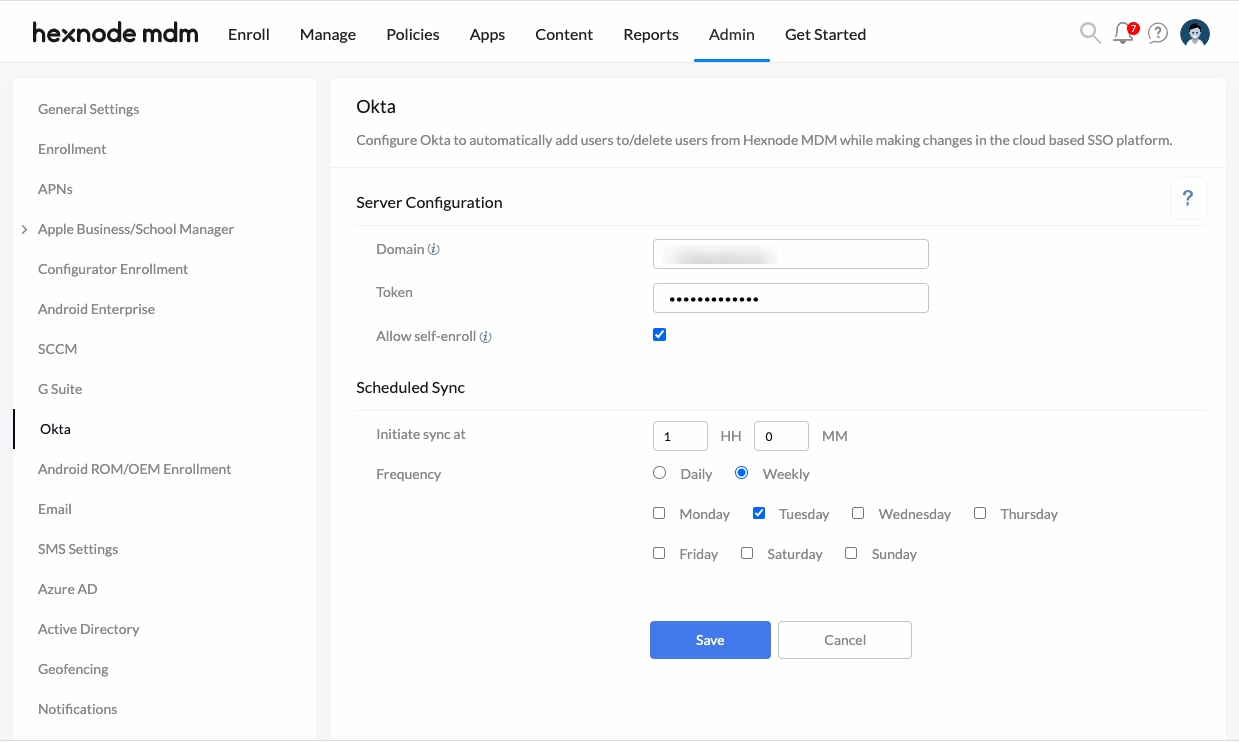Click the Token password field

790,298
